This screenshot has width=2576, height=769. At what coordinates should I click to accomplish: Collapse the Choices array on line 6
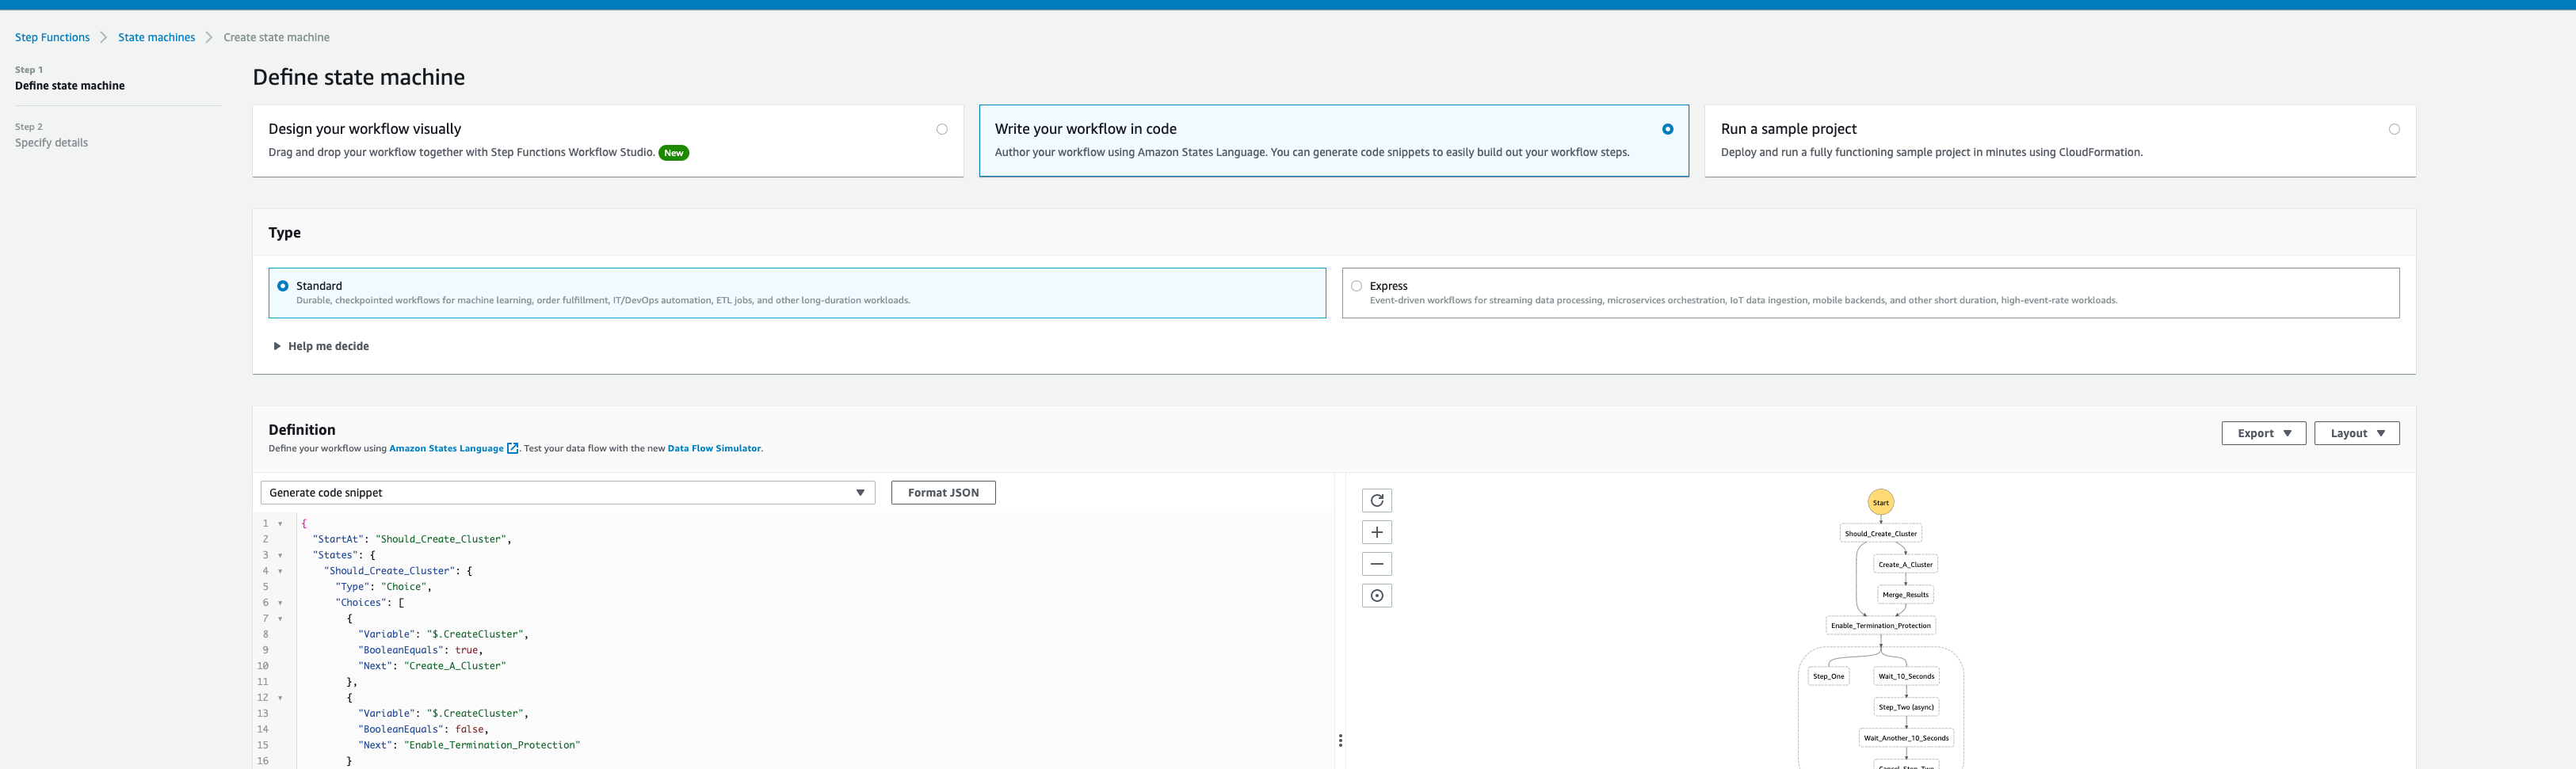280,603
